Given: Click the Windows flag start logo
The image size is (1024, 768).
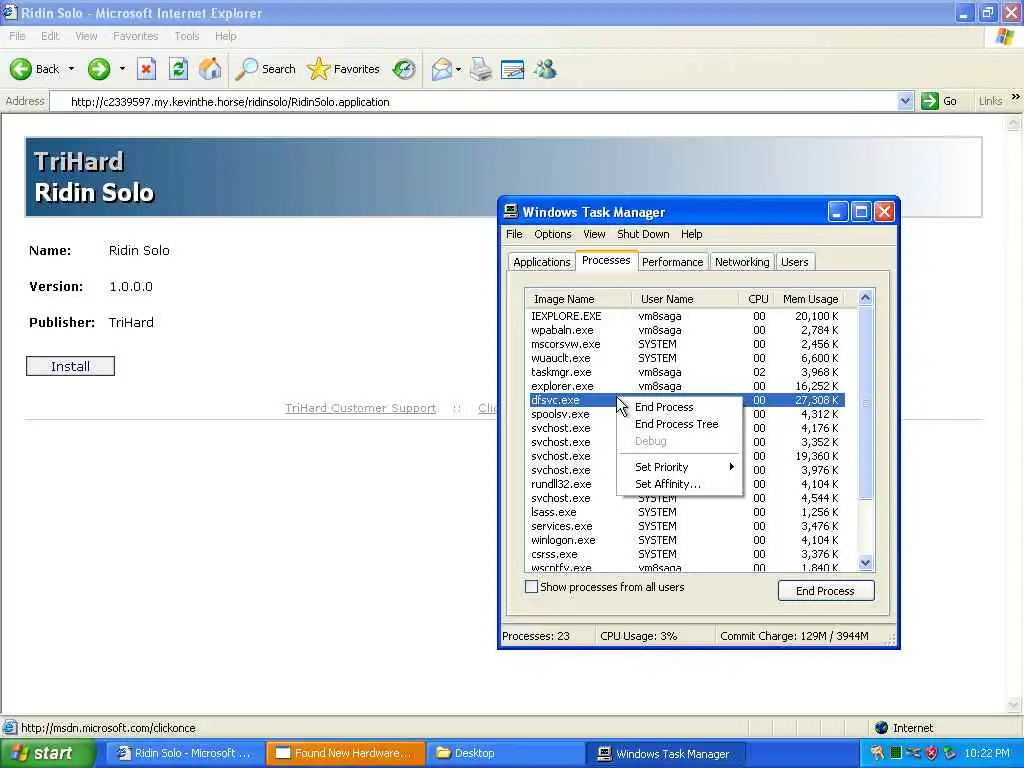Looking at the screenshot, I should (x=19, y=753).
